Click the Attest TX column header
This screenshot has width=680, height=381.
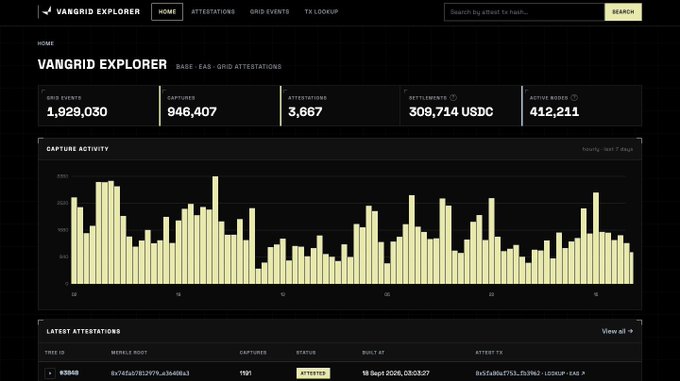(489, 352)
